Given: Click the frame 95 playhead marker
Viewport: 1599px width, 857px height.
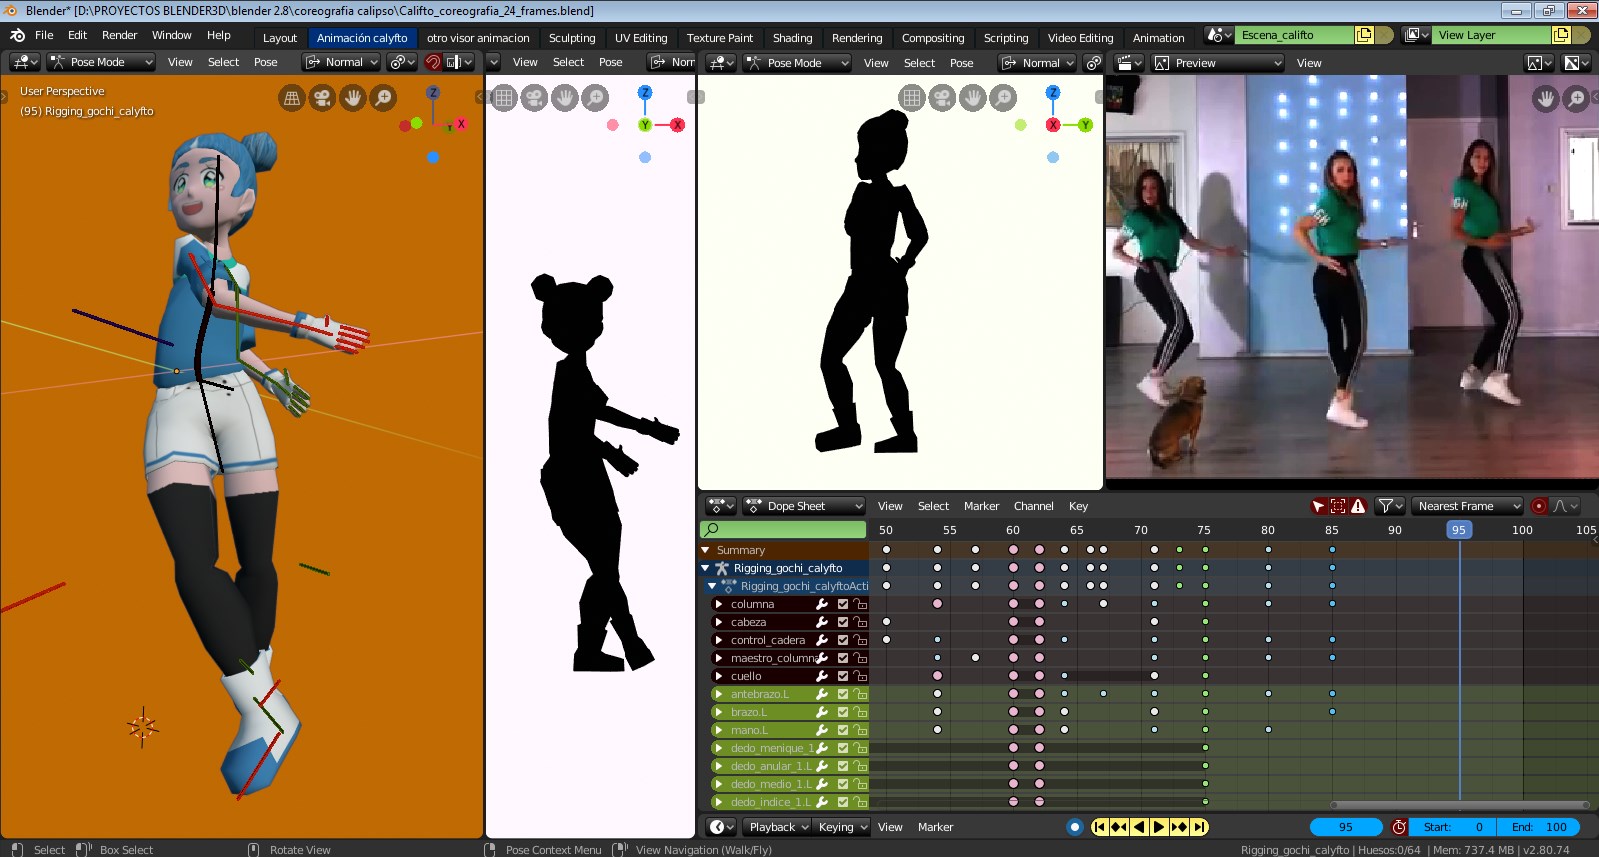Looking at the screenshot, I should pos(1459,530).
